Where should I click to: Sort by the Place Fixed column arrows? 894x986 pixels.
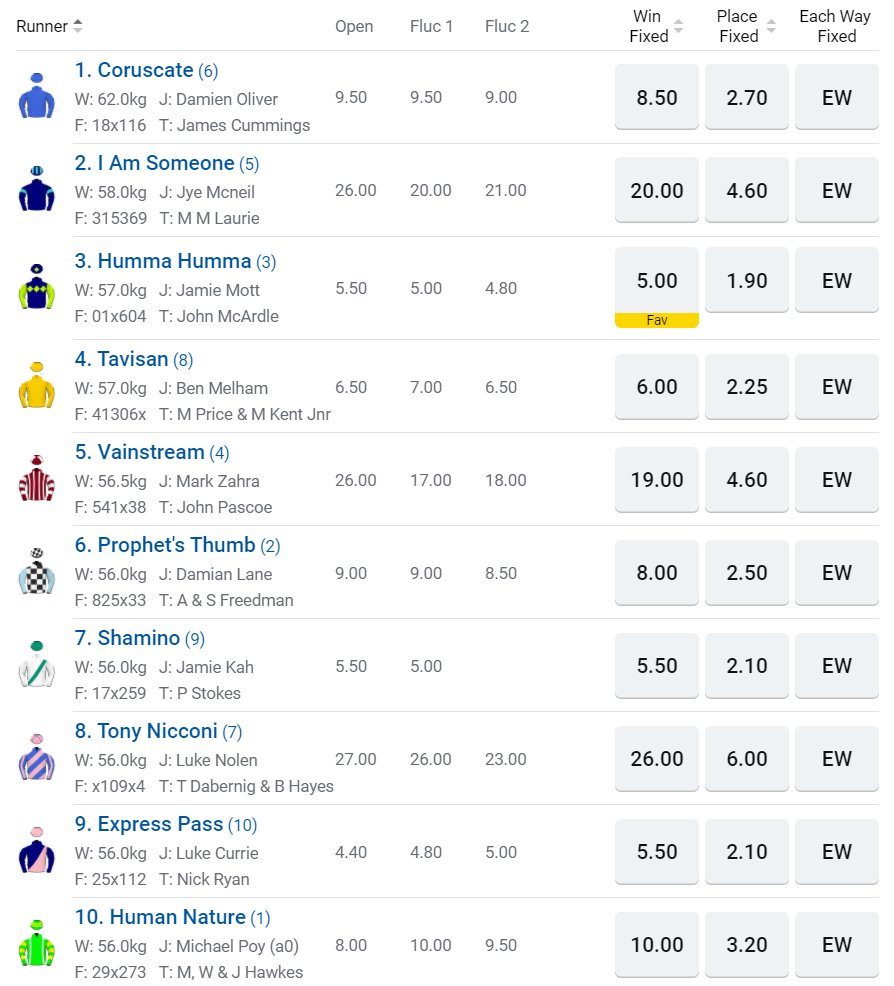coord(771,27)
